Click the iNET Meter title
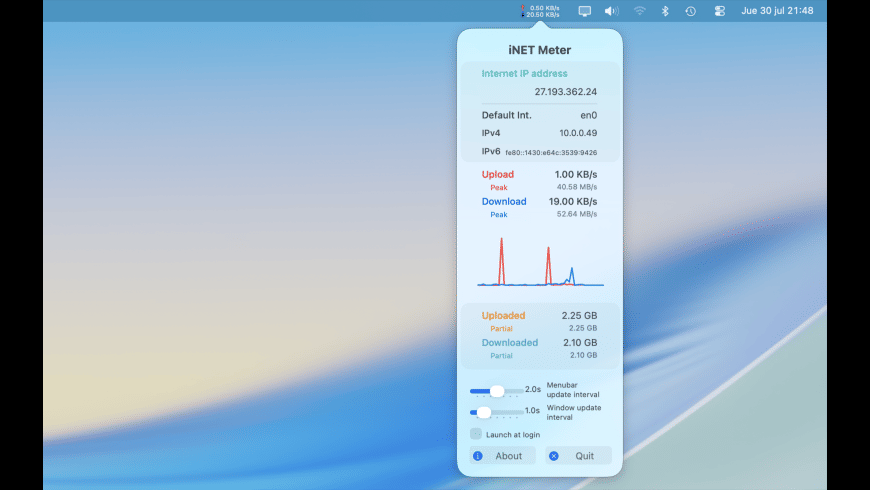The height and width of the screenshot is (490, 870). [540, 50]
